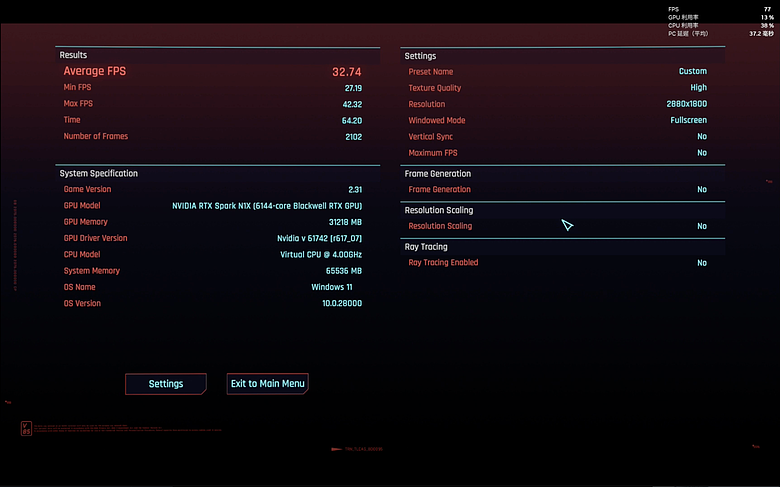The image size is (780, 487).
Task: Click GPU Memory value 31218 MB
Action: pyautogui.click(x=345, y=222)
